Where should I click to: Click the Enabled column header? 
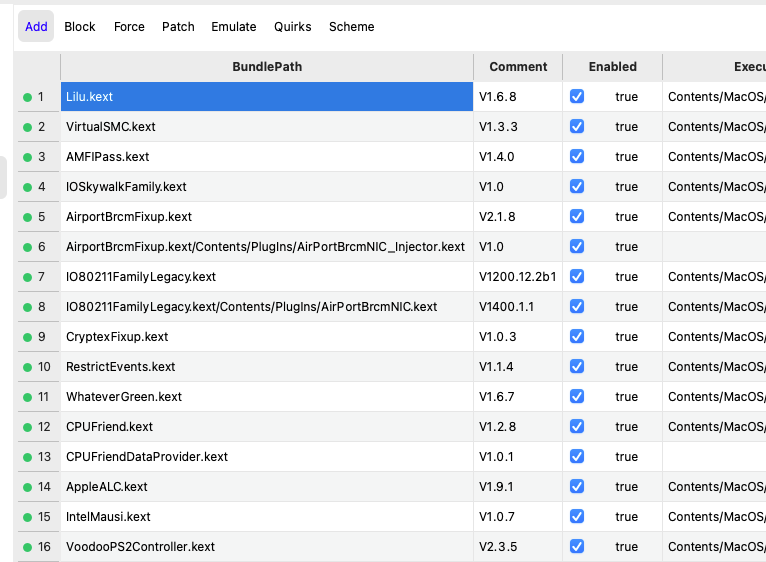612,67
